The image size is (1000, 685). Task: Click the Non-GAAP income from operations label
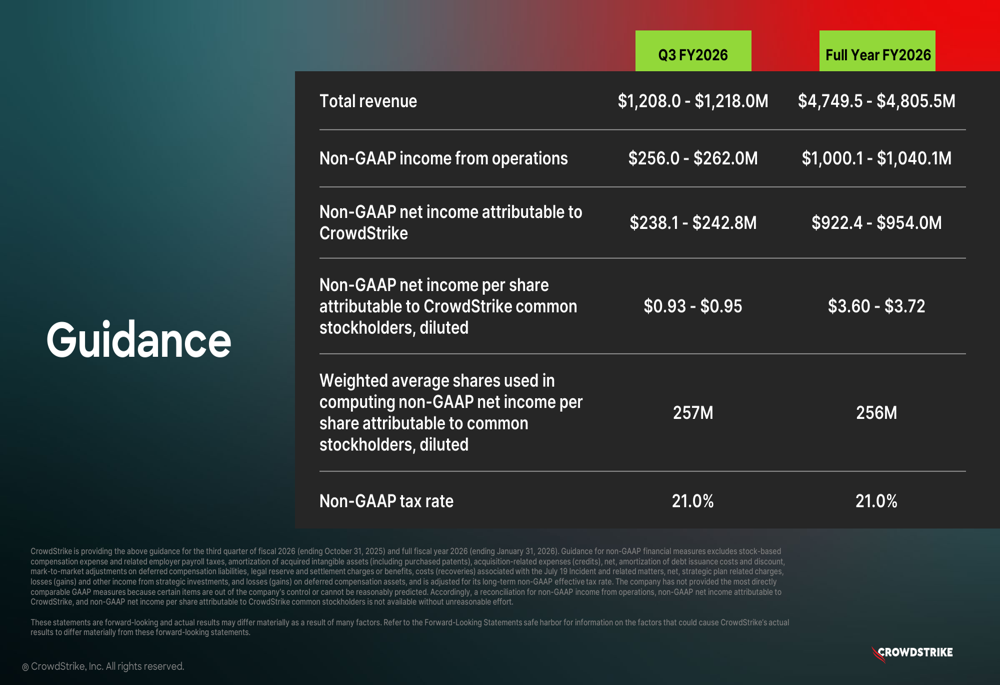(x=443, y=158)
